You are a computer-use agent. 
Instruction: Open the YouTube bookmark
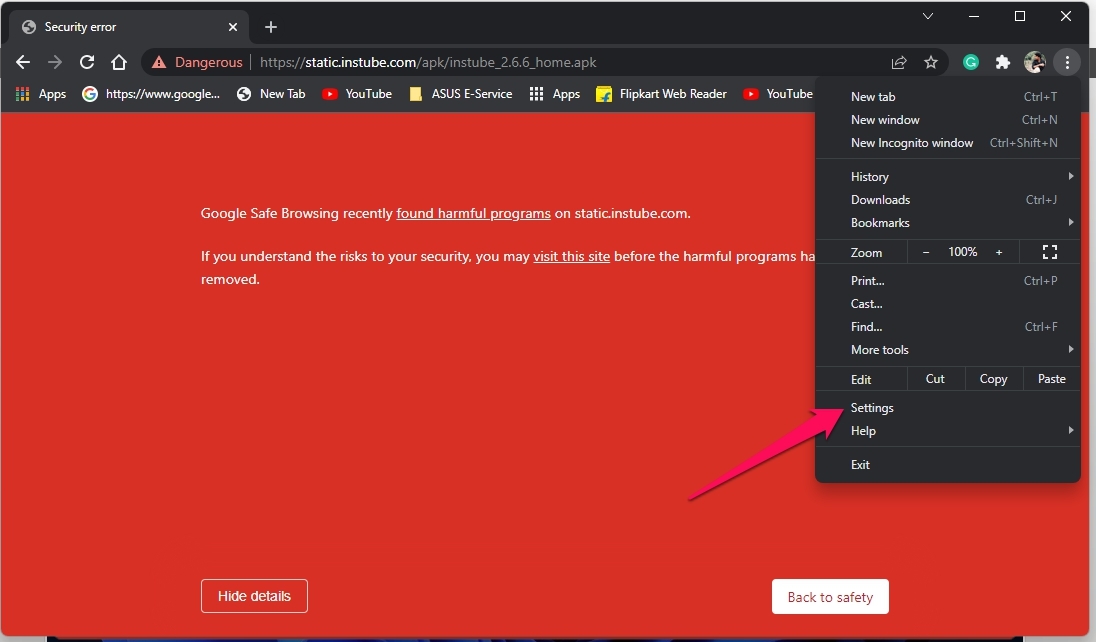pyautogui.click(x=357, y=94)
